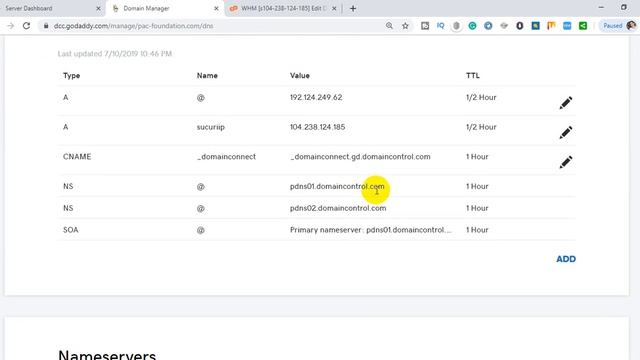
Task: Click the Type column header
Action: (71, 76)
